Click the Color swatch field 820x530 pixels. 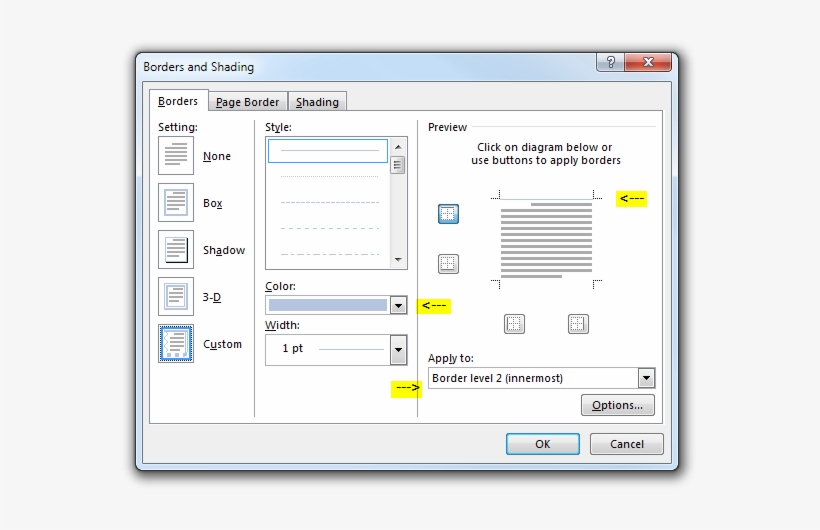[x=328, y=305]
